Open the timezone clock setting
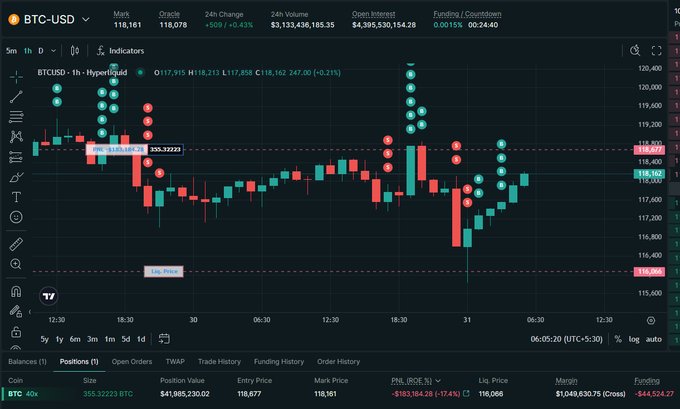Viewport: 680px width, 409px height. (566, 339)
